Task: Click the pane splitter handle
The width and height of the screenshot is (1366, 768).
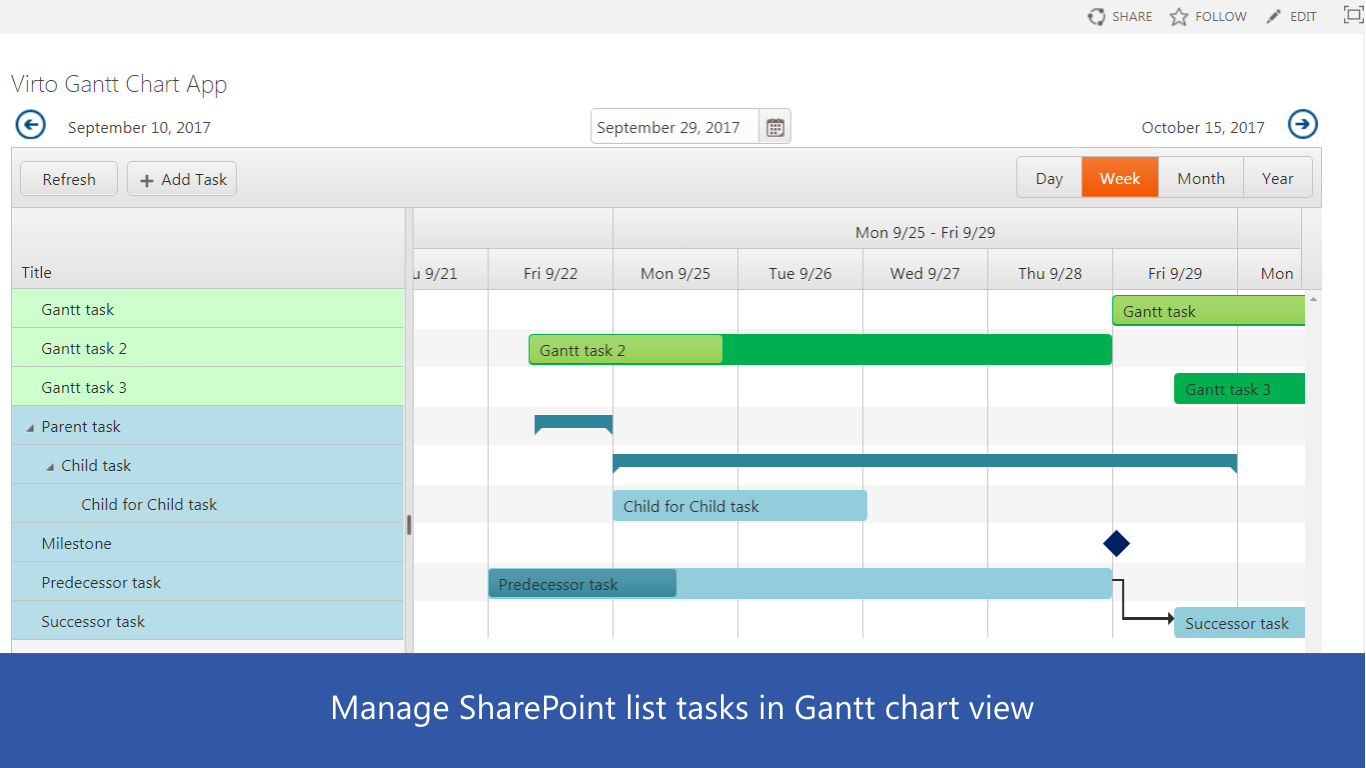Action: coord(409,525)
